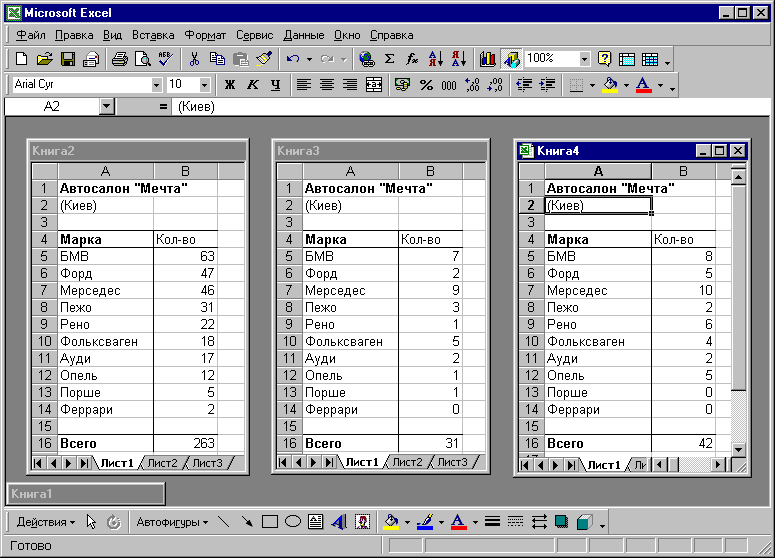
Task: Open Office Assistant help icon
Action: tap(604, 59)
